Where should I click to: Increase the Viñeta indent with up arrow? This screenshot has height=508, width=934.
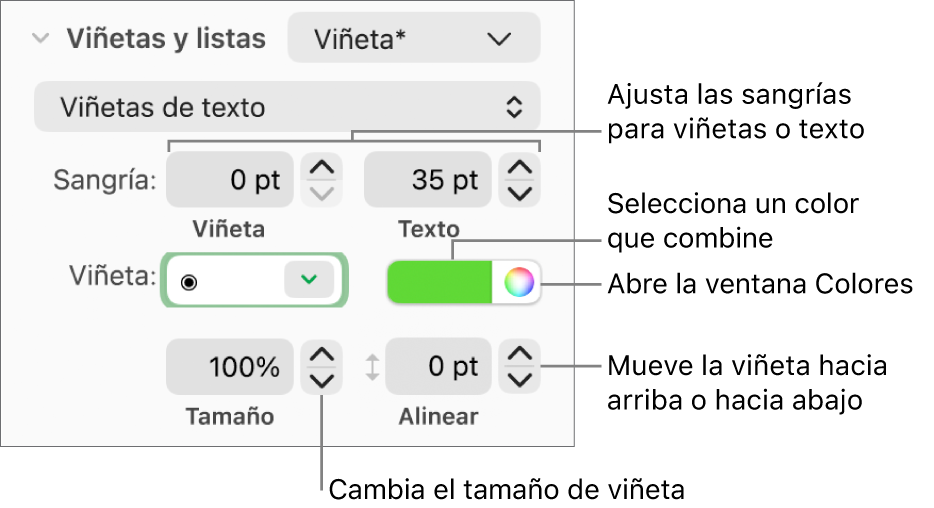321,168
